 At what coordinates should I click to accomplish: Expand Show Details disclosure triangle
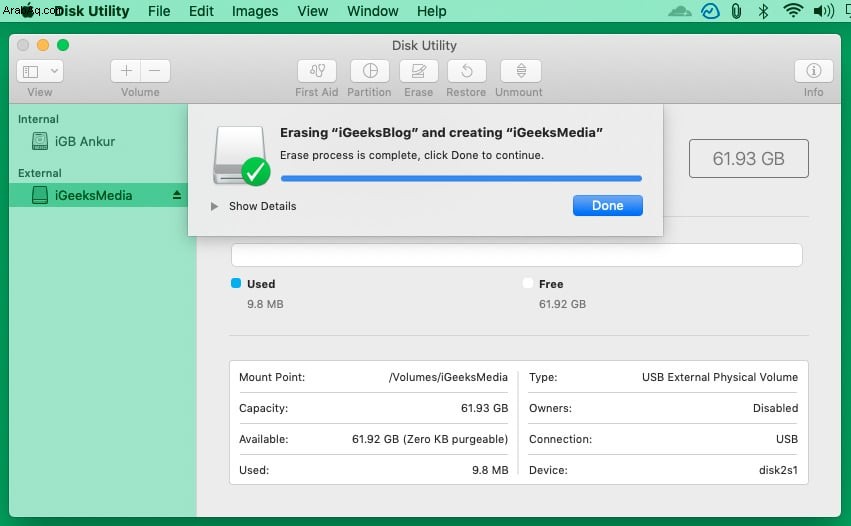click(x=214, y=206)
